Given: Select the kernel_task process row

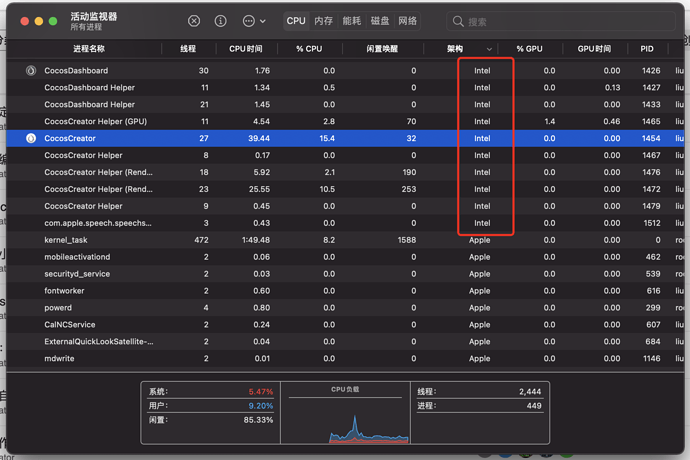Looking at the screenshot, I should (x=345, y=240).
